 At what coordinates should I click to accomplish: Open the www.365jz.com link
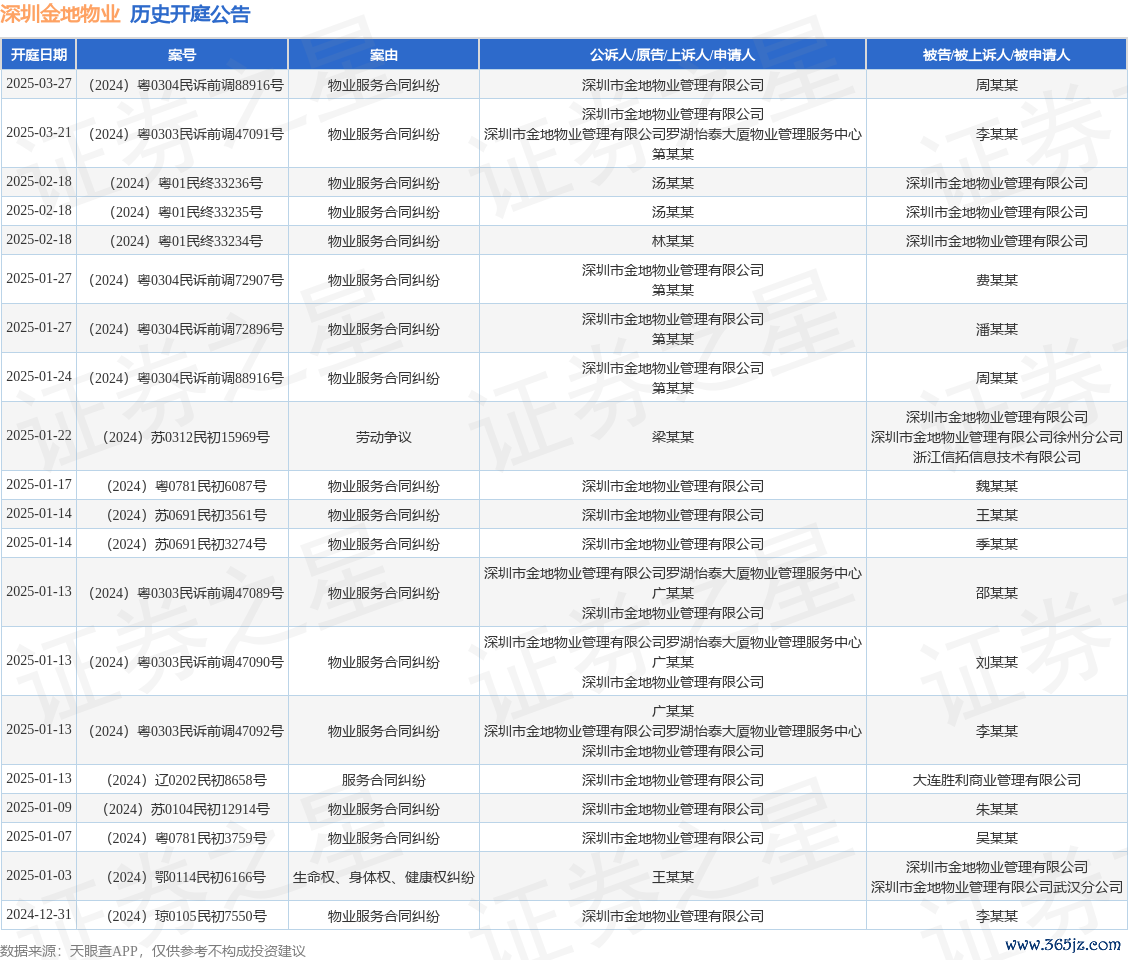[1063, 944]
